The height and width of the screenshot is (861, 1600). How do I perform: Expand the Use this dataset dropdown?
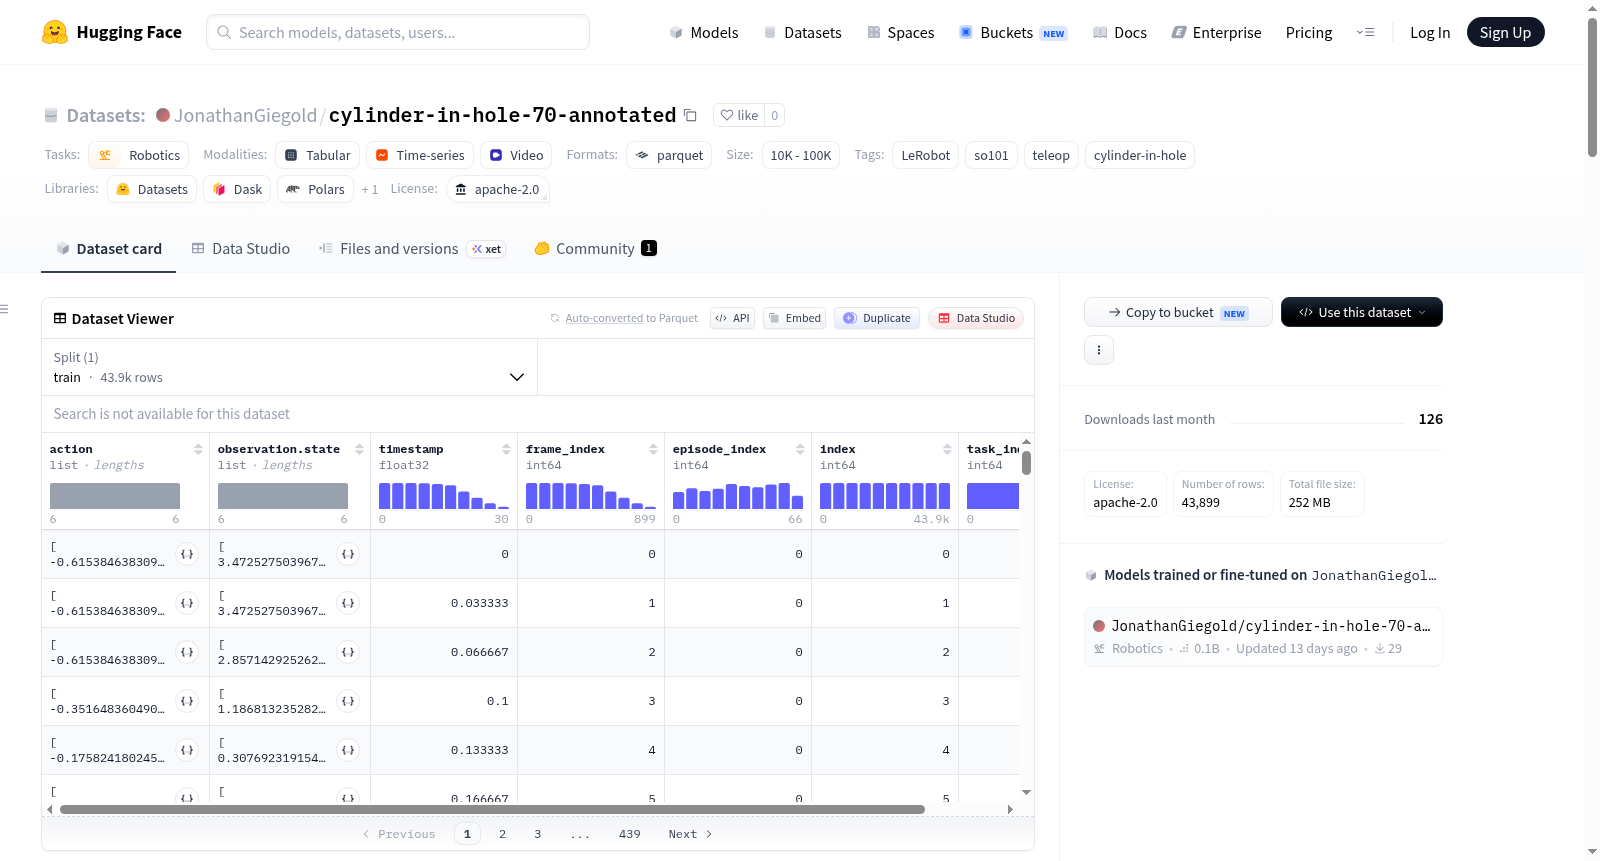(1362, 312)
